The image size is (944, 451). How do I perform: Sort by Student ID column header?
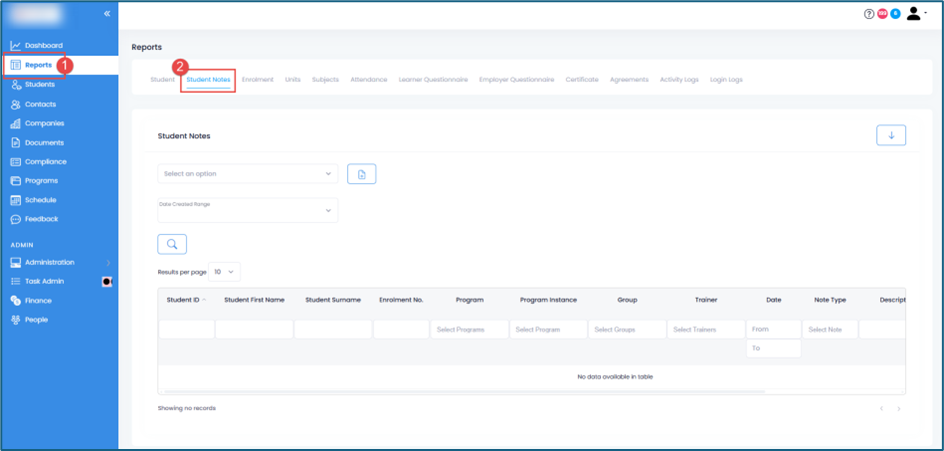point(186,300)
